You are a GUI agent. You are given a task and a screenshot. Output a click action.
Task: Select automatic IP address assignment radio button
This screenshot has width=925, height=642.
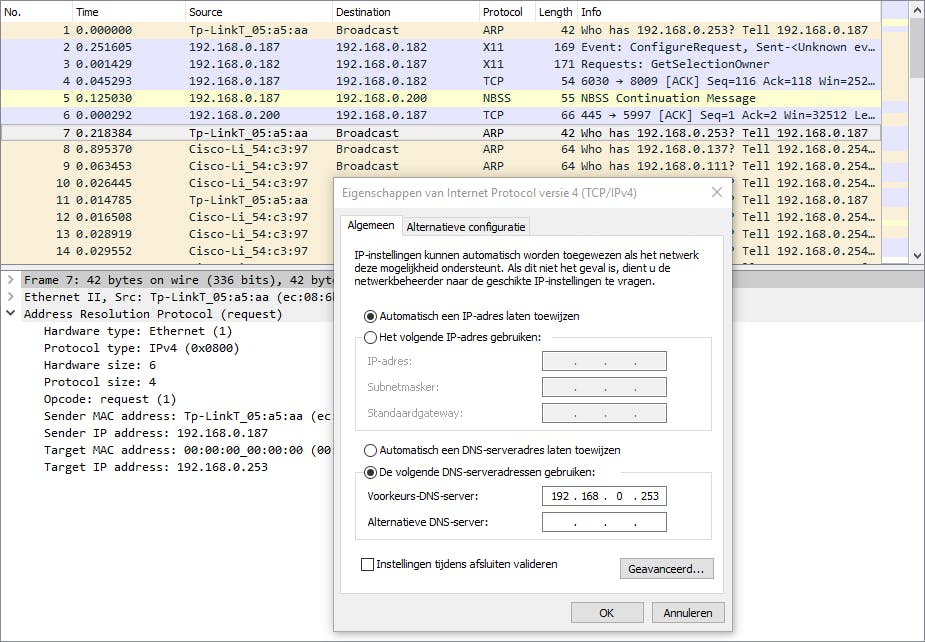[x=370, y=316]
